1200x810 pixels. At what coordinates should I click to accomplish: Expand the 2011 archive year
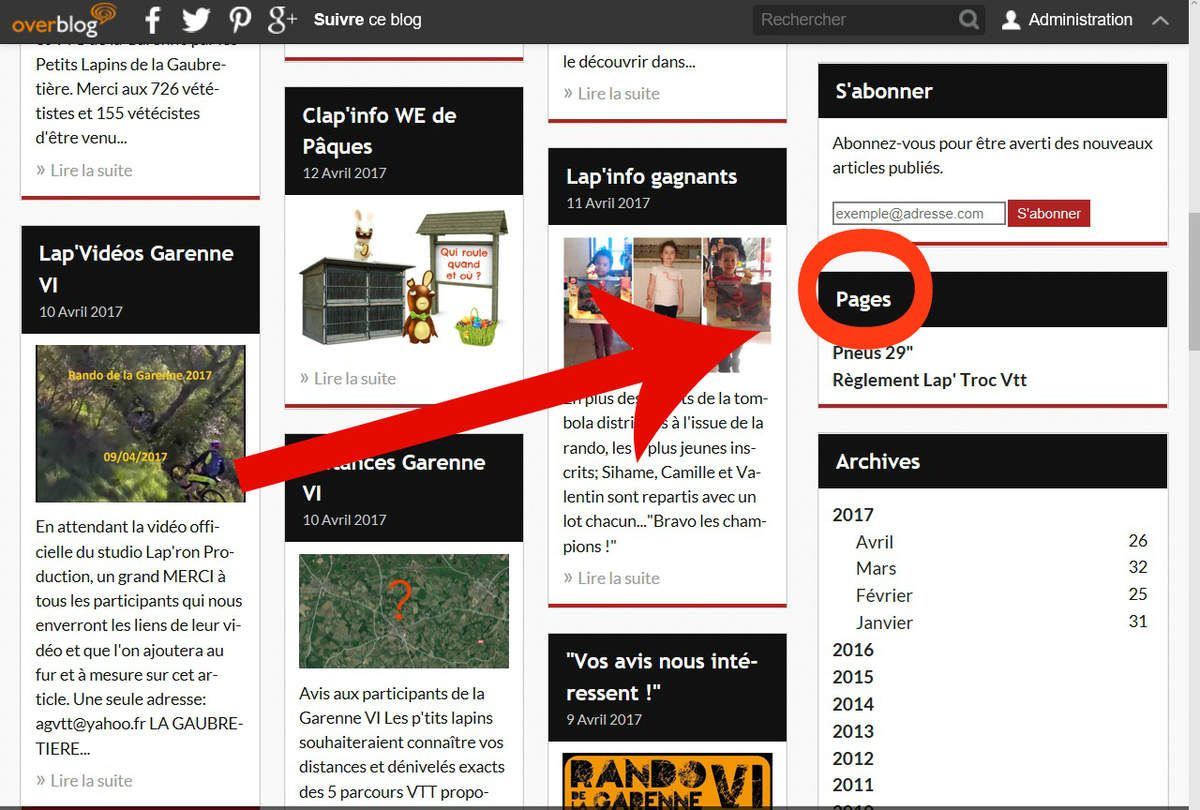(853, 785)
